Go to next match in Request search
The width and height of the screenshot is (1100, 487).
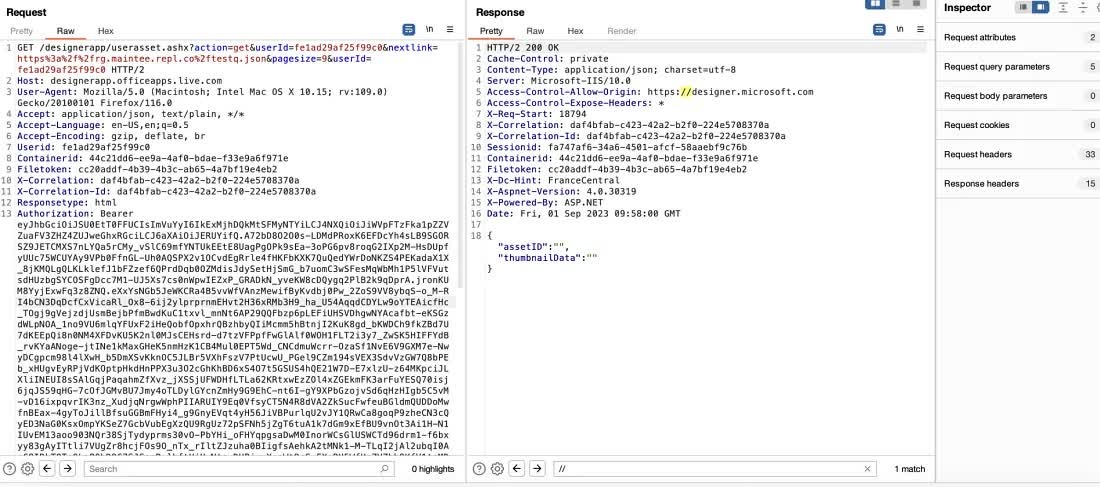[67, 469]
